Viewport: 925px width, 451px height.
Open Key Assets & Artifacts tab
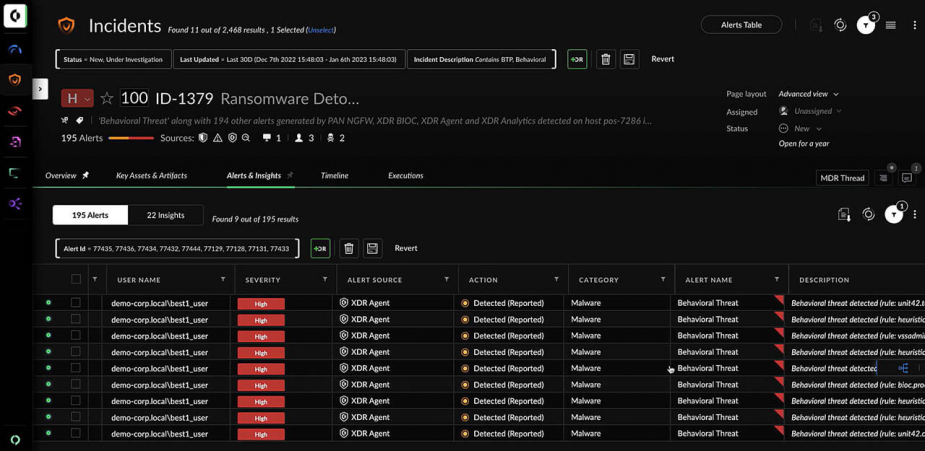click(x=152, y=176)
